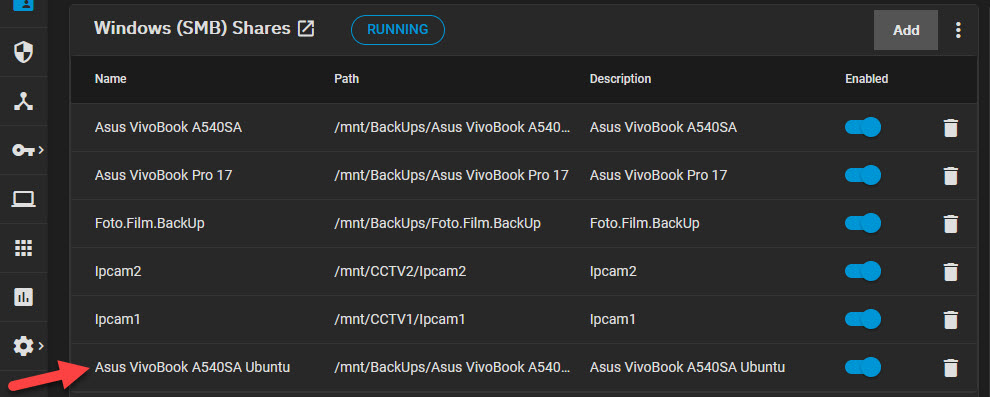Open the Windows (SMB) Shares title link
This screenshot has width=990, height=397.
tap(192, 28)
